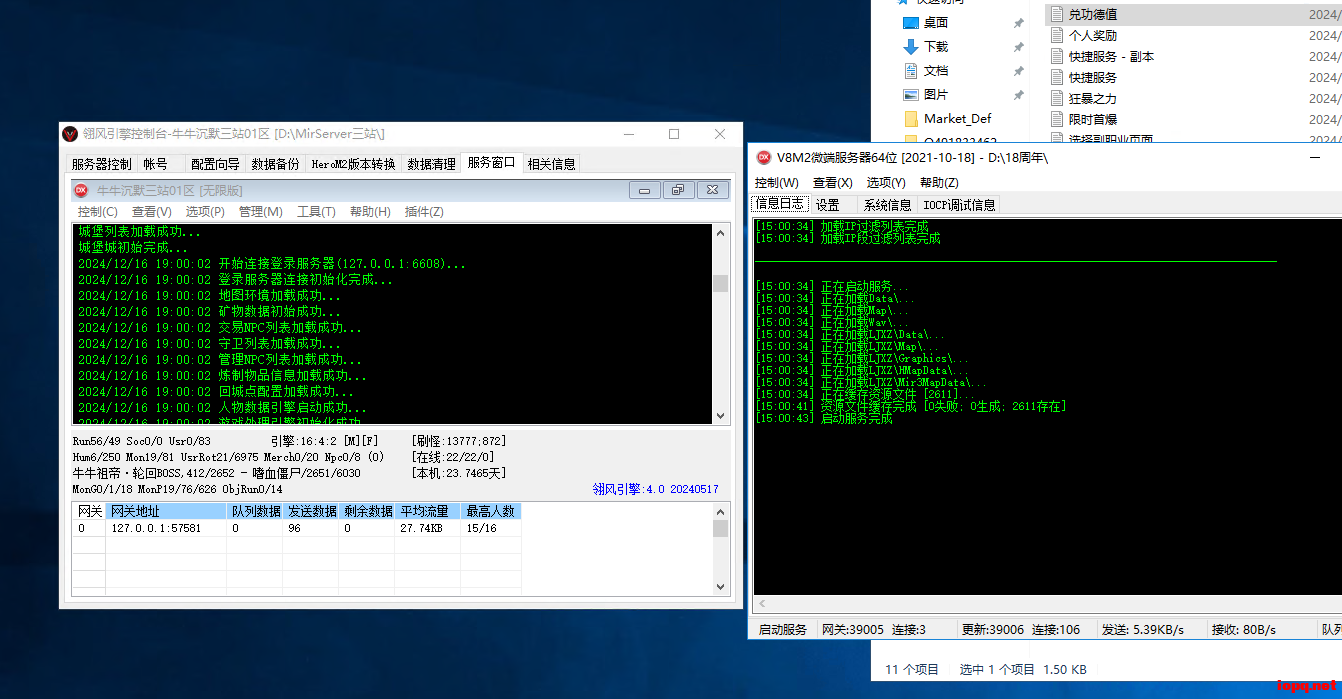Open the 控制(C) menu in the engine window
1342x699 pixels.
97,212
